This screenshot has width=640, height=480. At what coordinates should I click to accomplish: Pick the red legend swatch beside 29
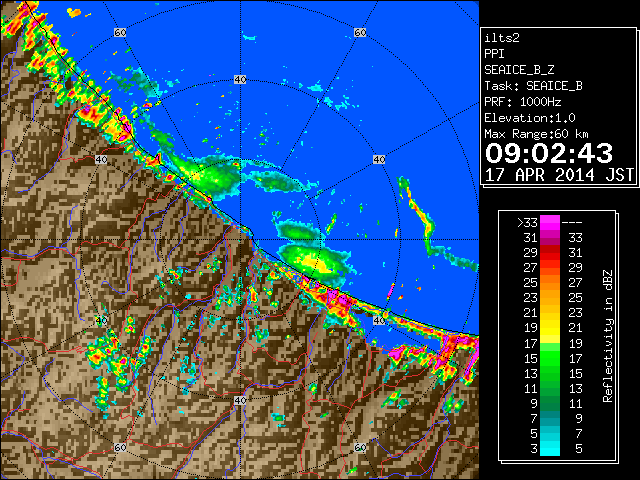pyautogui.click(x=550, y=253)
